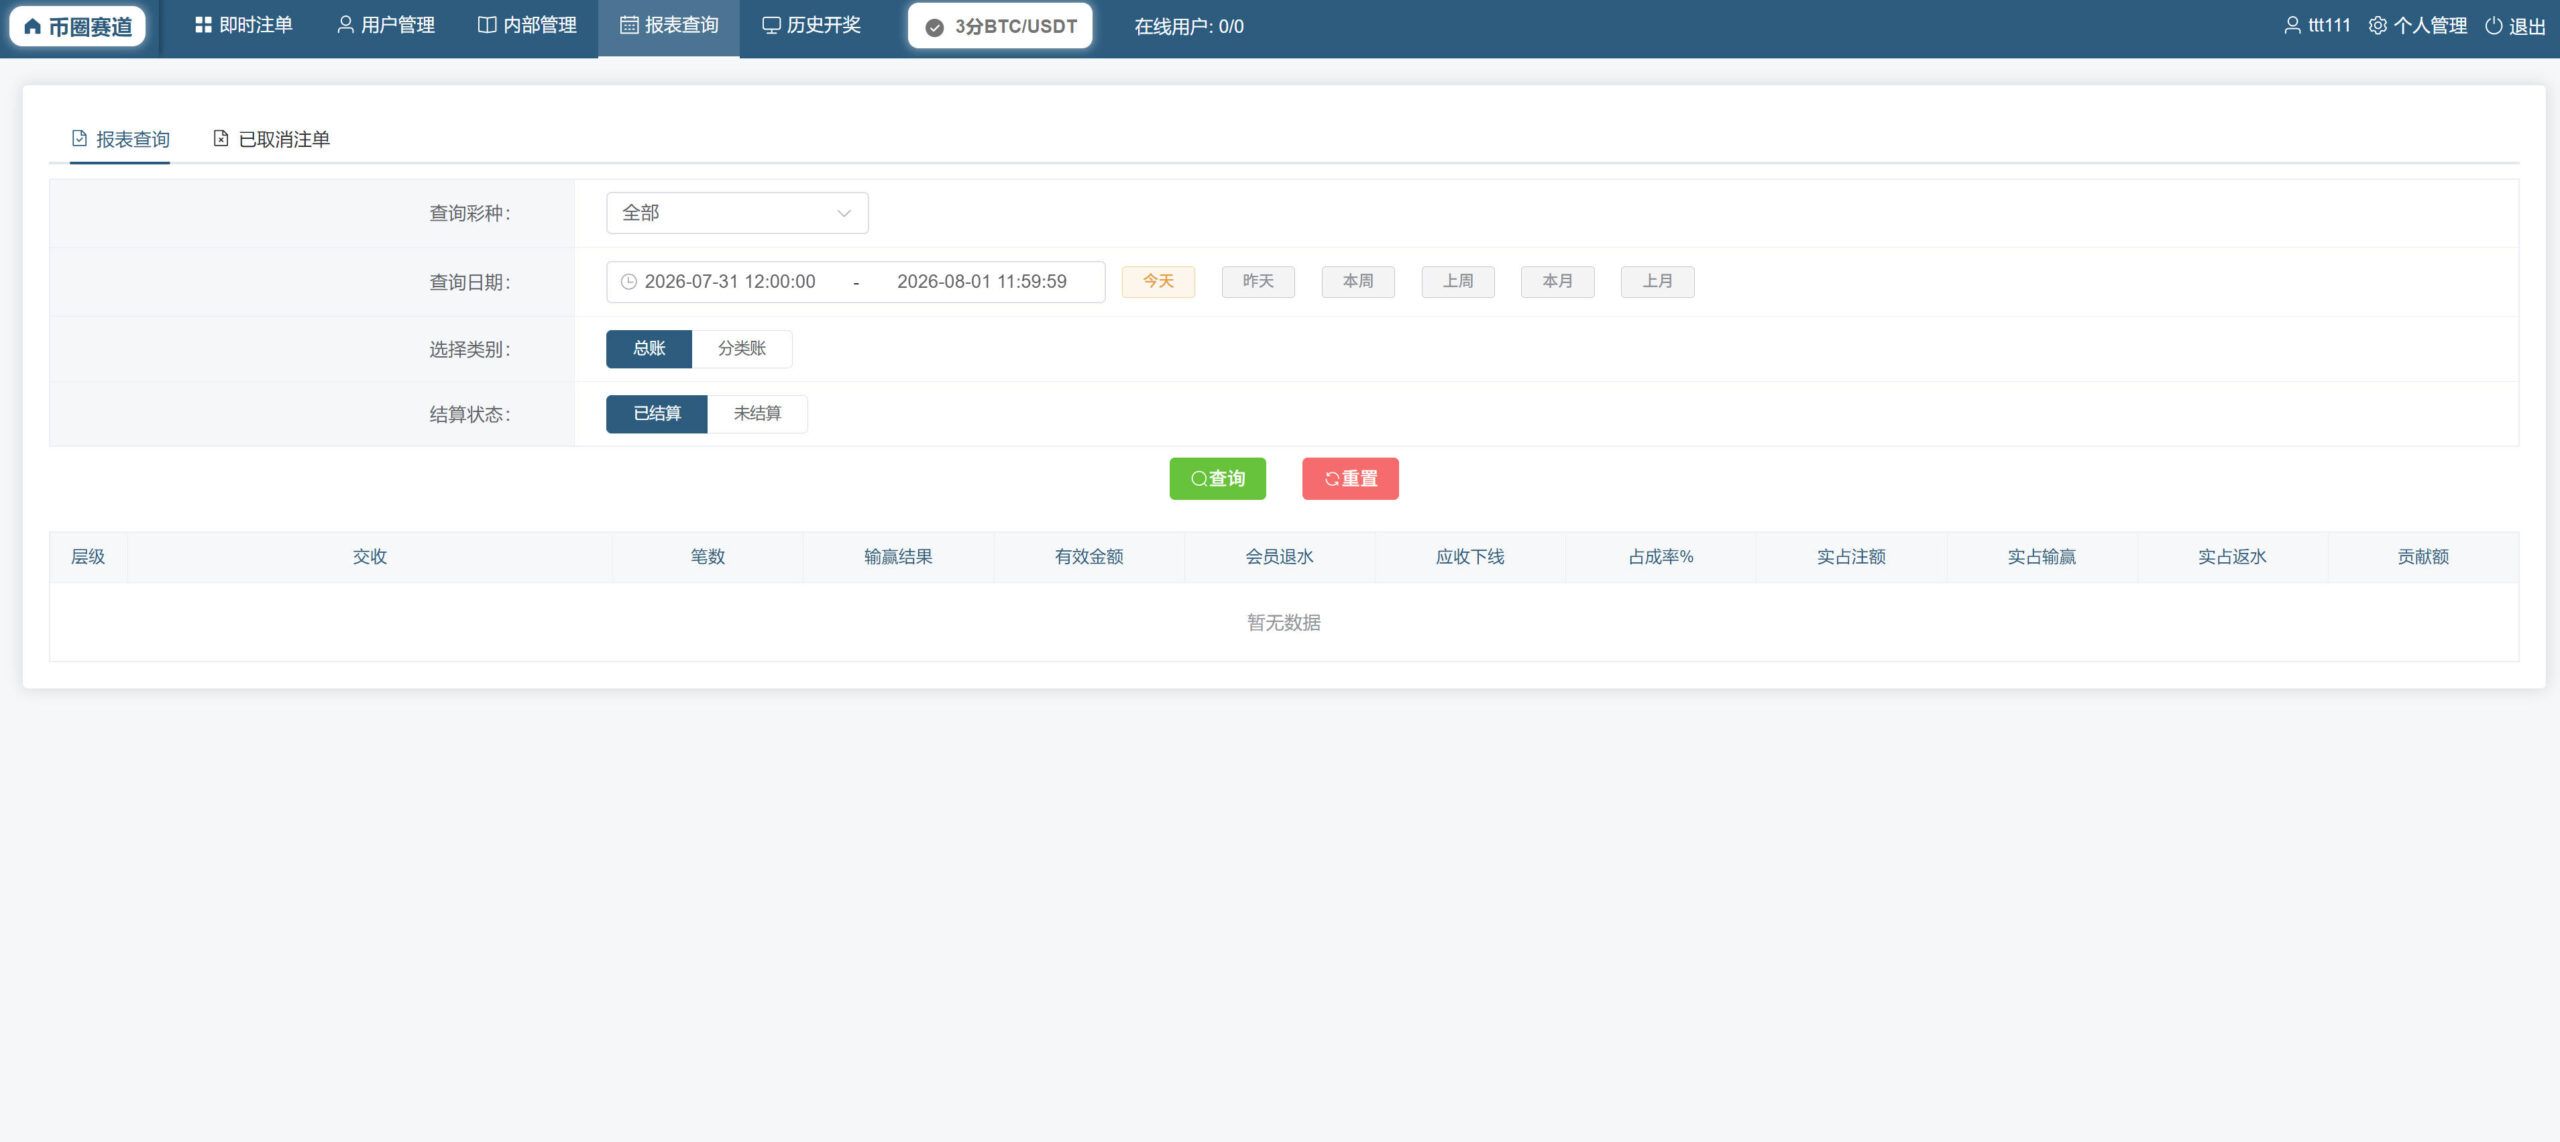This screenshot has width=2560, height=1142.
Task: Set date range to 本周
Action: coord(1358,282)
